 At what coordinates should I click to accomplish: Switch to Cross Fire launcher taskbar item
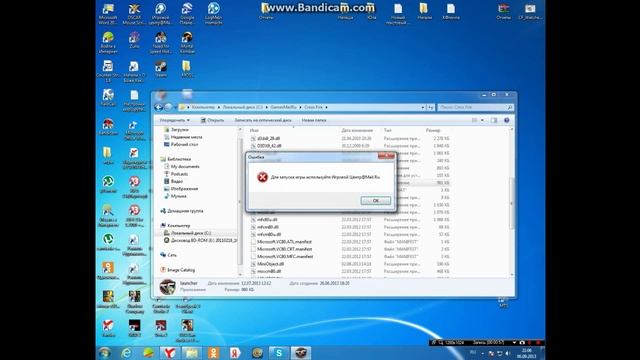click(x=301, y=353)
